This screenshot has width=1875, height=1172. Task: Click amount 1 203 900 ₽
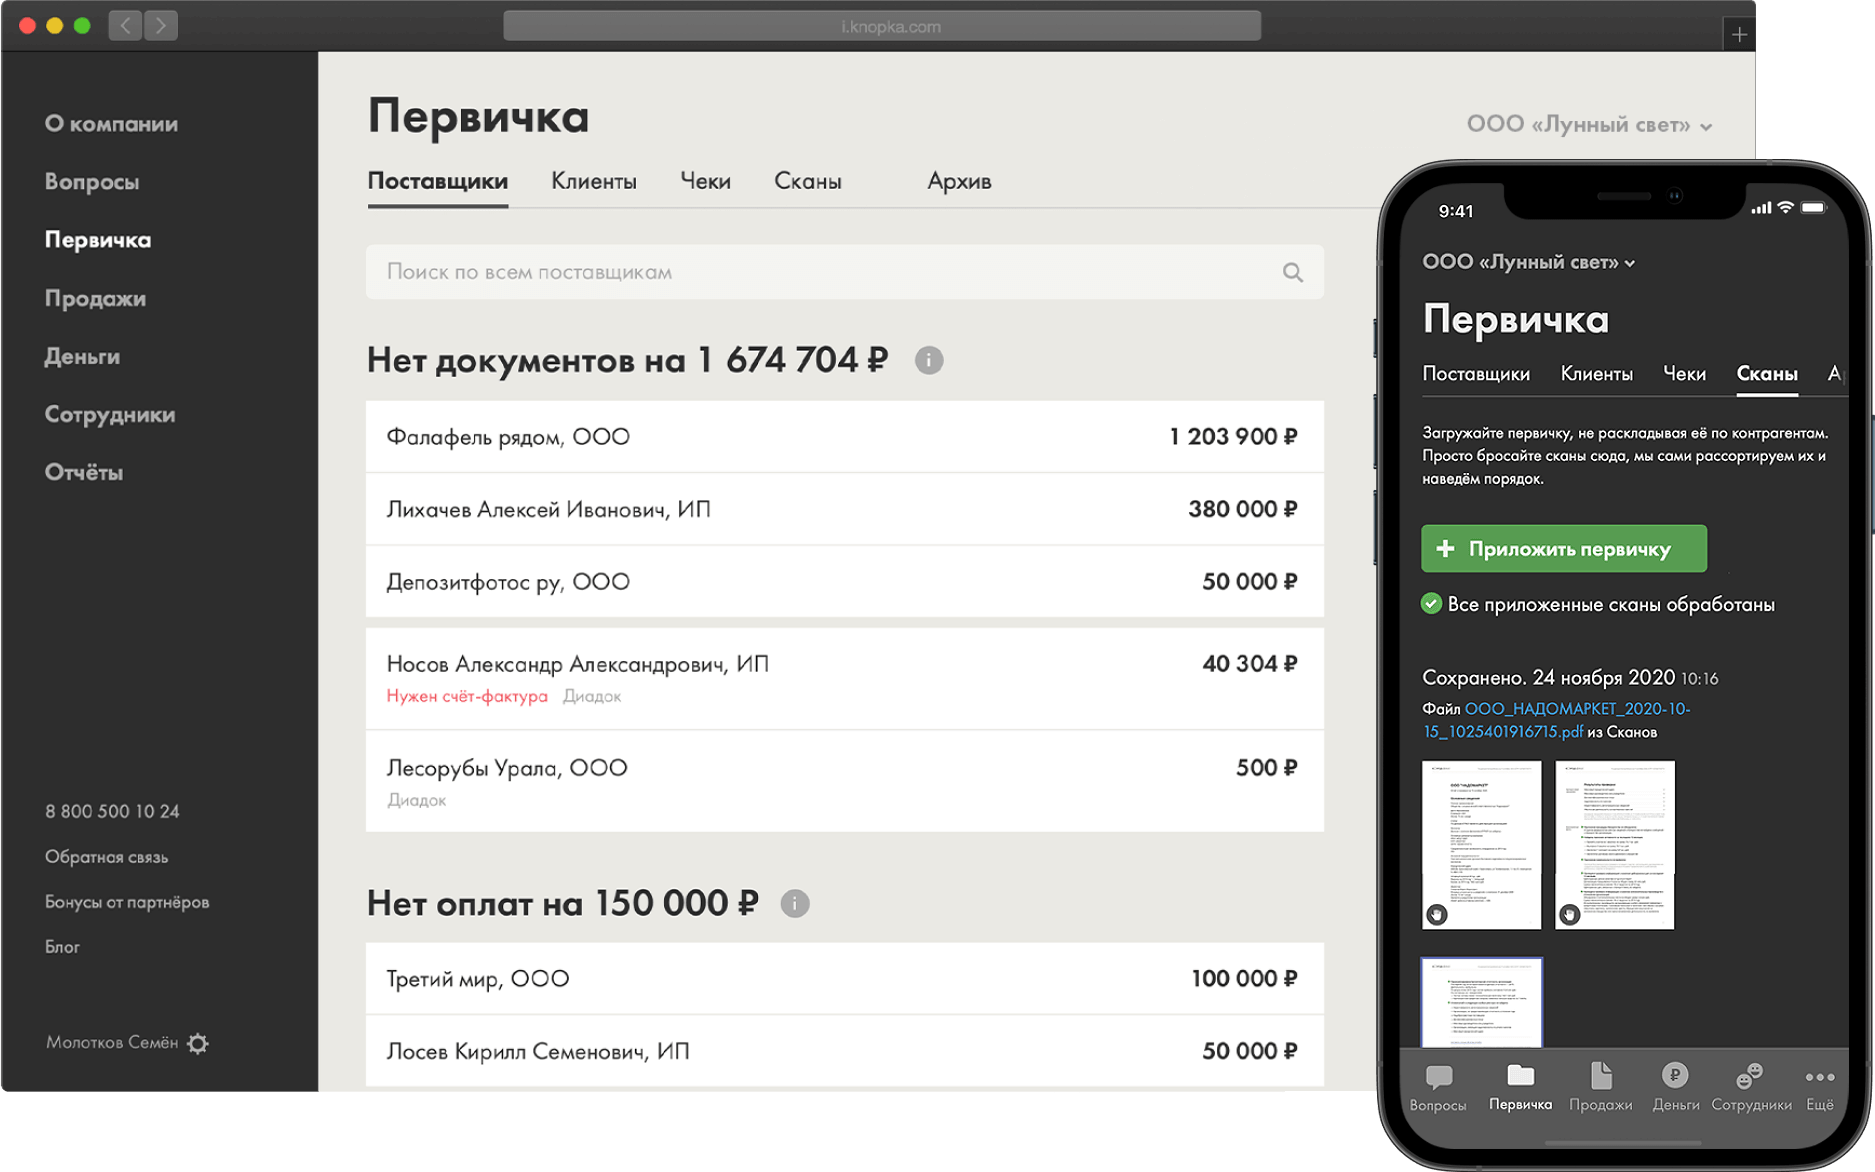pos(1233,437)
